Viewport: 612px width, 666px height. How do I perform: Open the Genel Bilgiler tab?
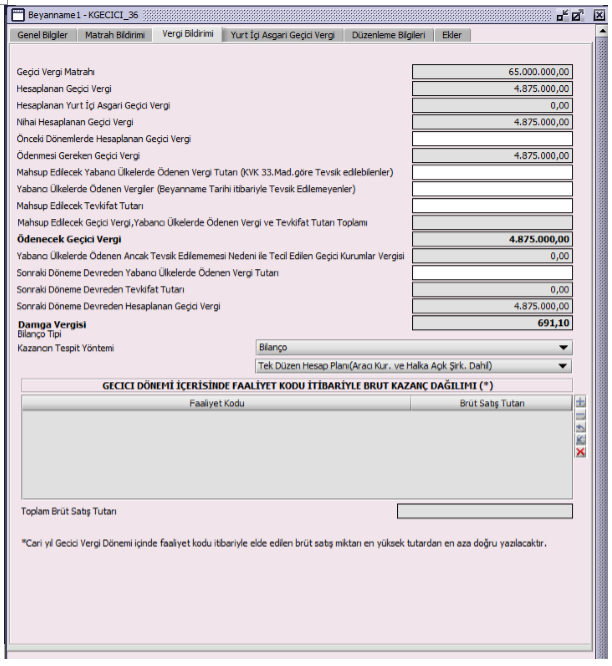pos(42,35)
